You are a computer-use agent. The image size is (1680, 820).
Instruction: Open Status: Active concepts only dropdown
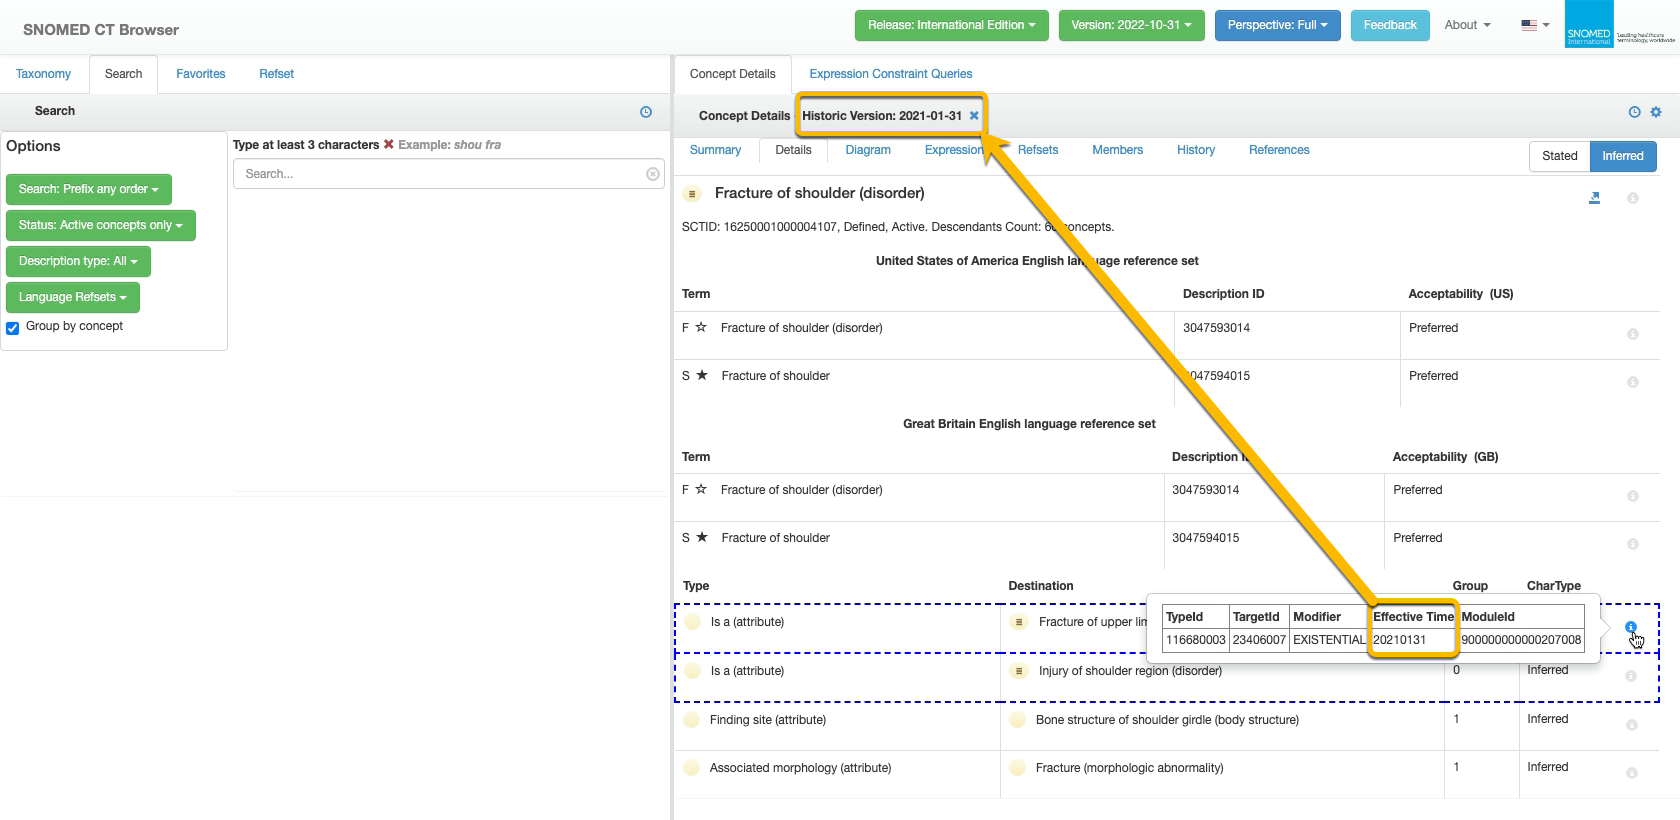click(100, 225)
